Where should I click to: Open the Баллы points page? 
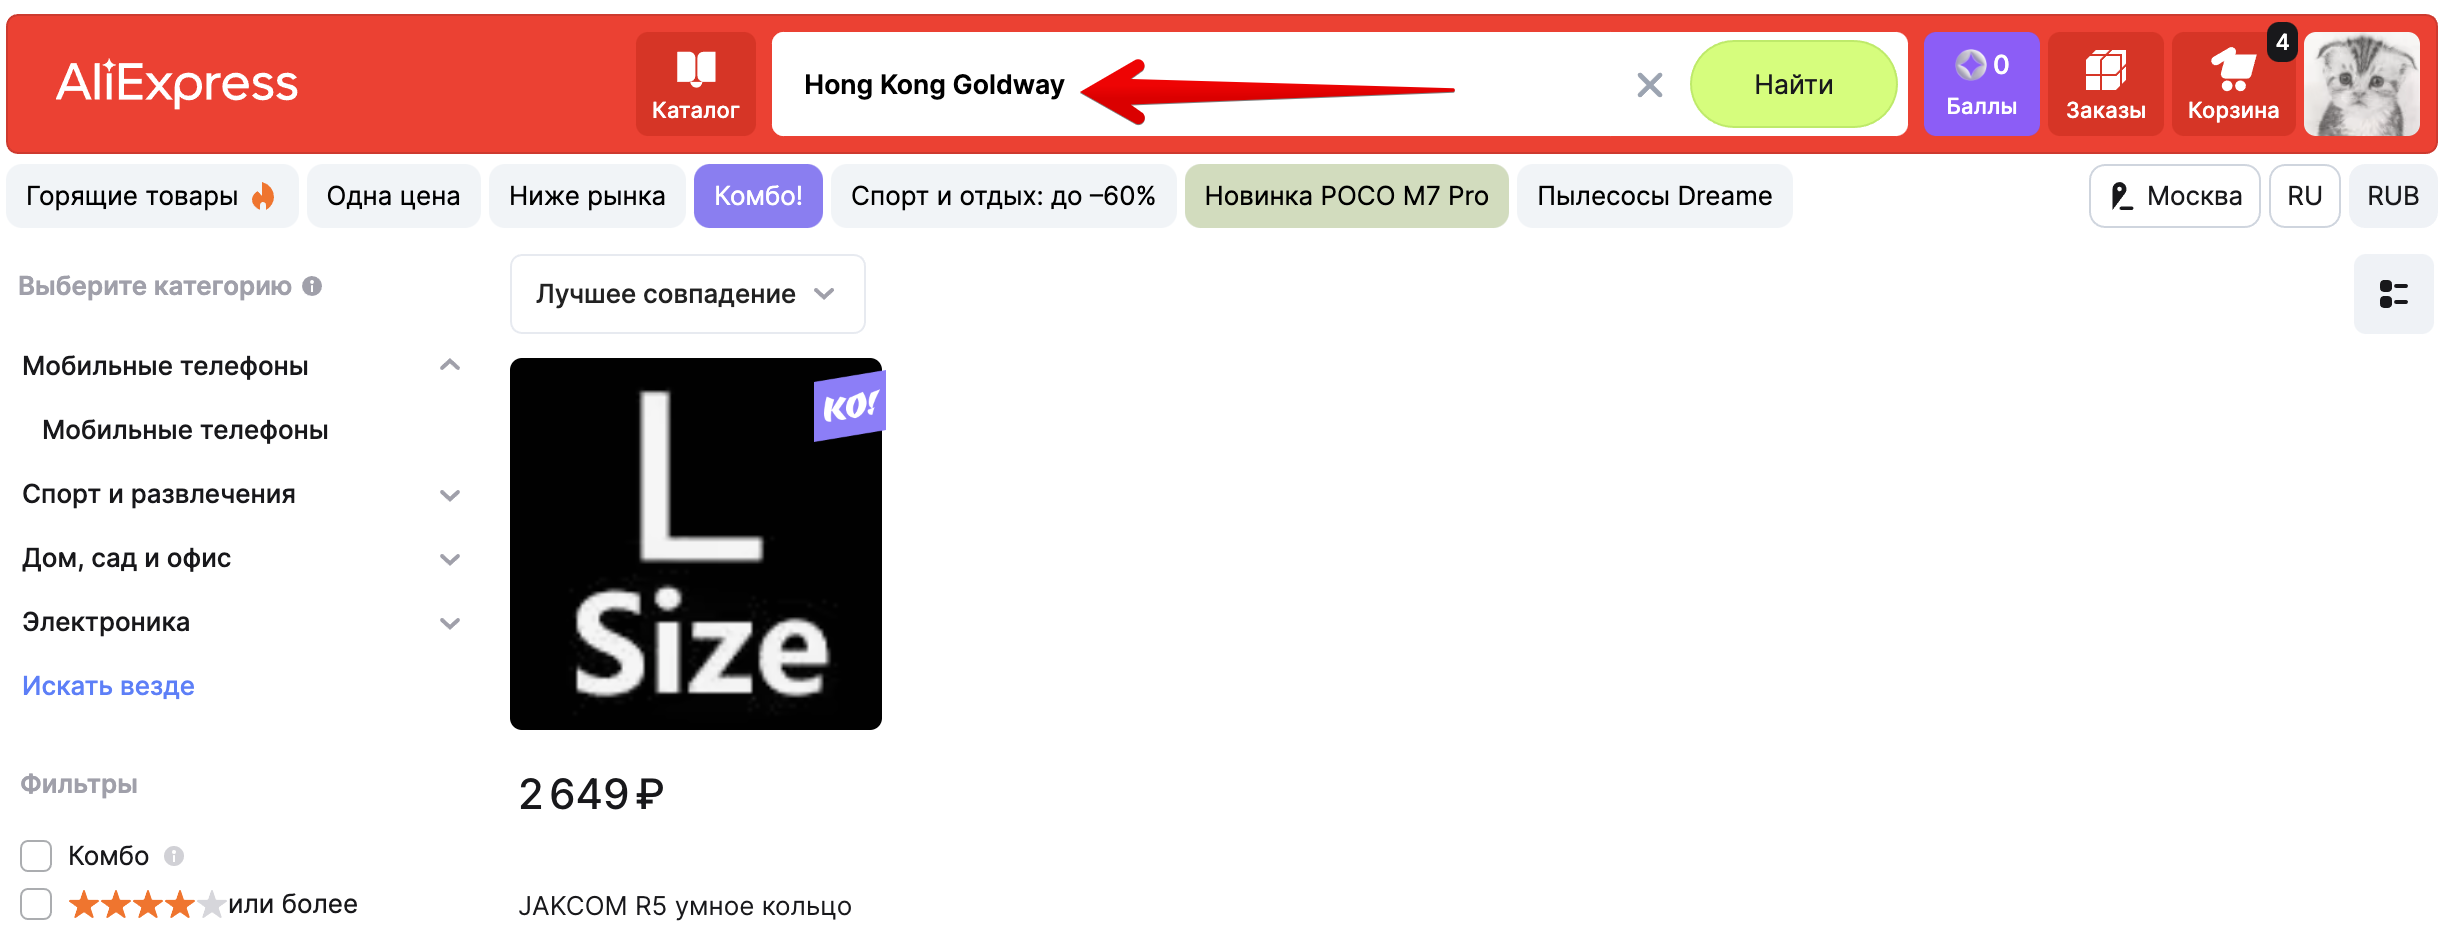click(1981, 84)
